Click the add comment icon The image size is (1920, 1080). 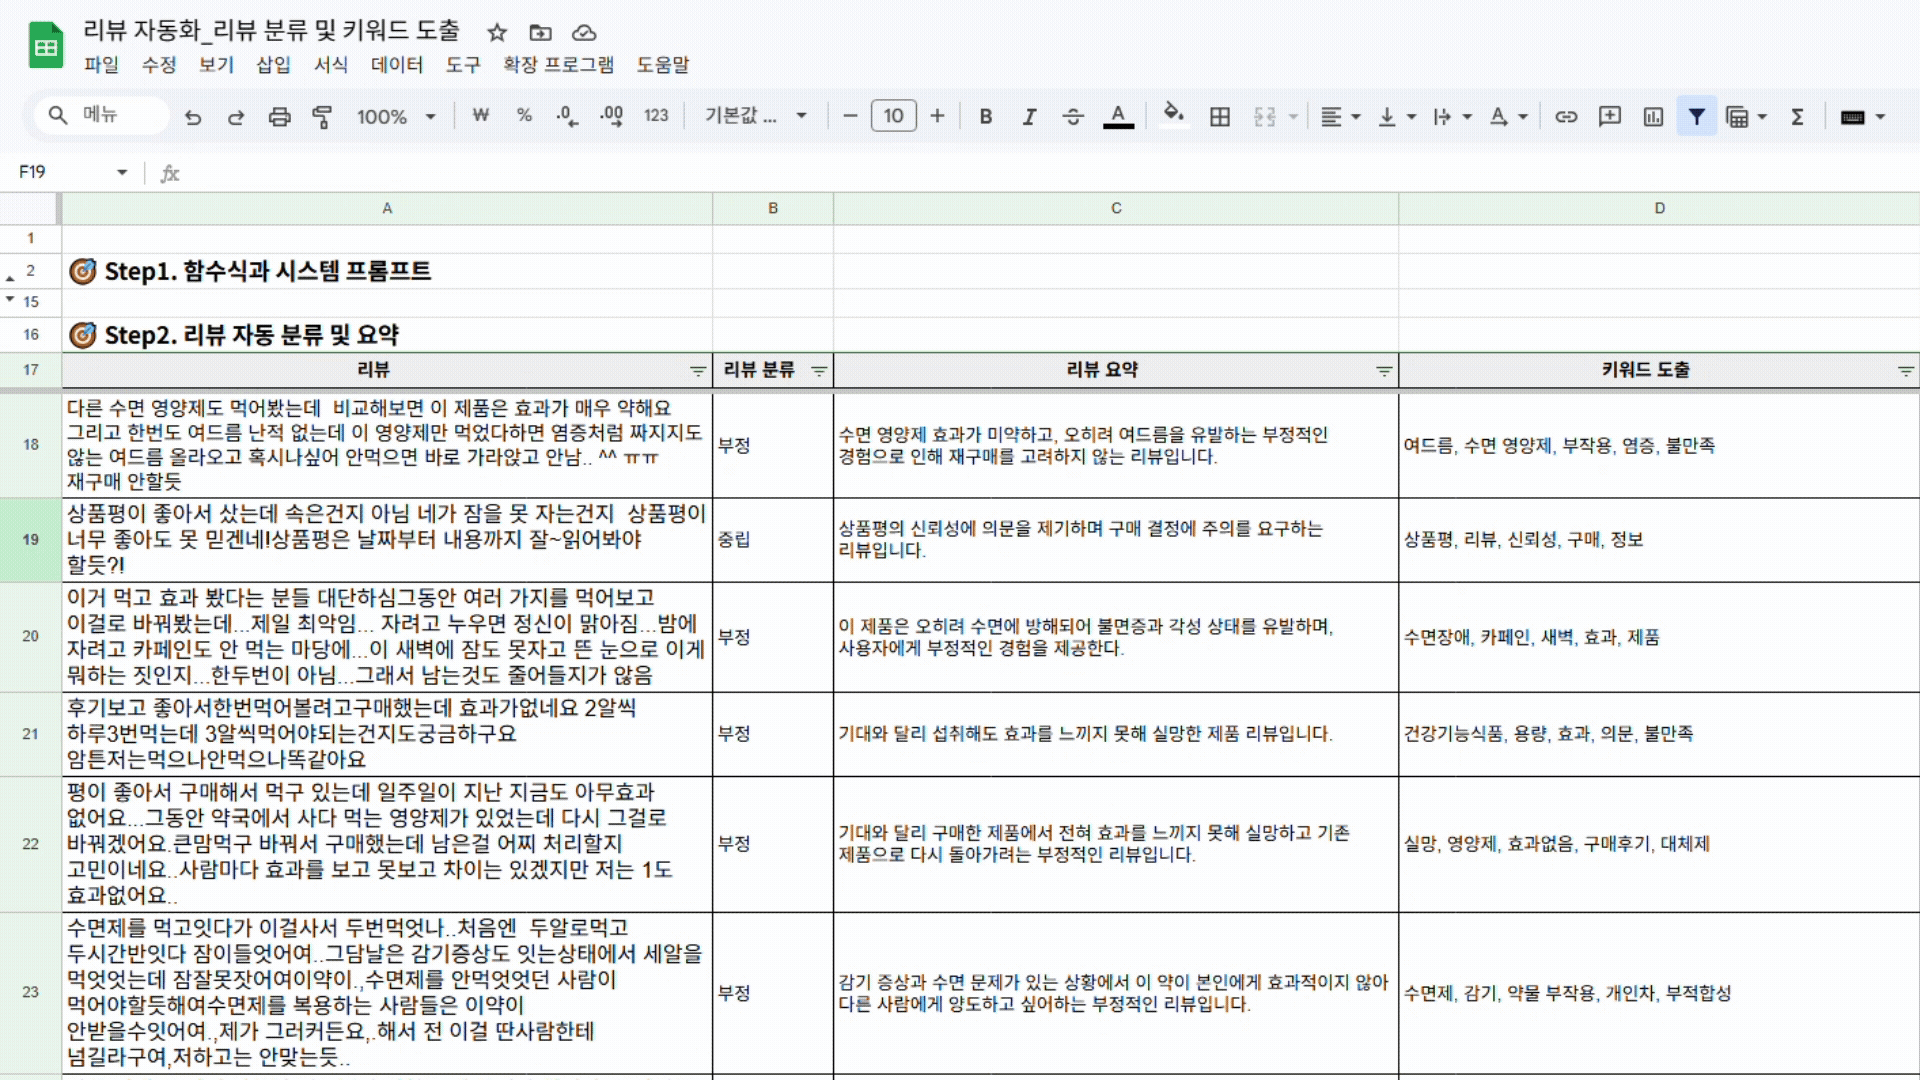click(x=1610, y=117)
